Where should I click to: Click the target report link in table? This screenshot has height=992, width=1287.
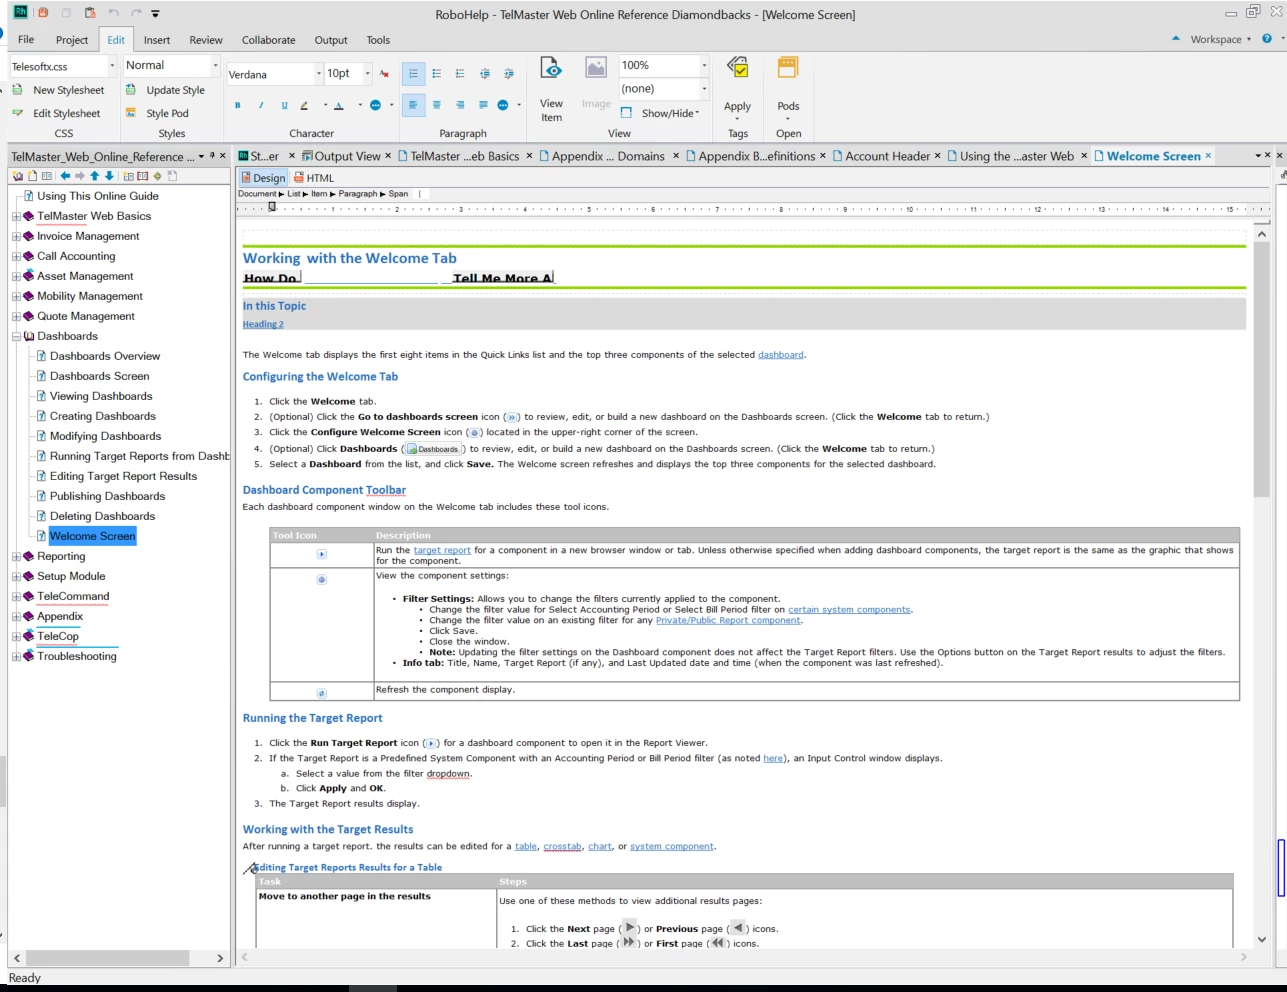(442, 550)
